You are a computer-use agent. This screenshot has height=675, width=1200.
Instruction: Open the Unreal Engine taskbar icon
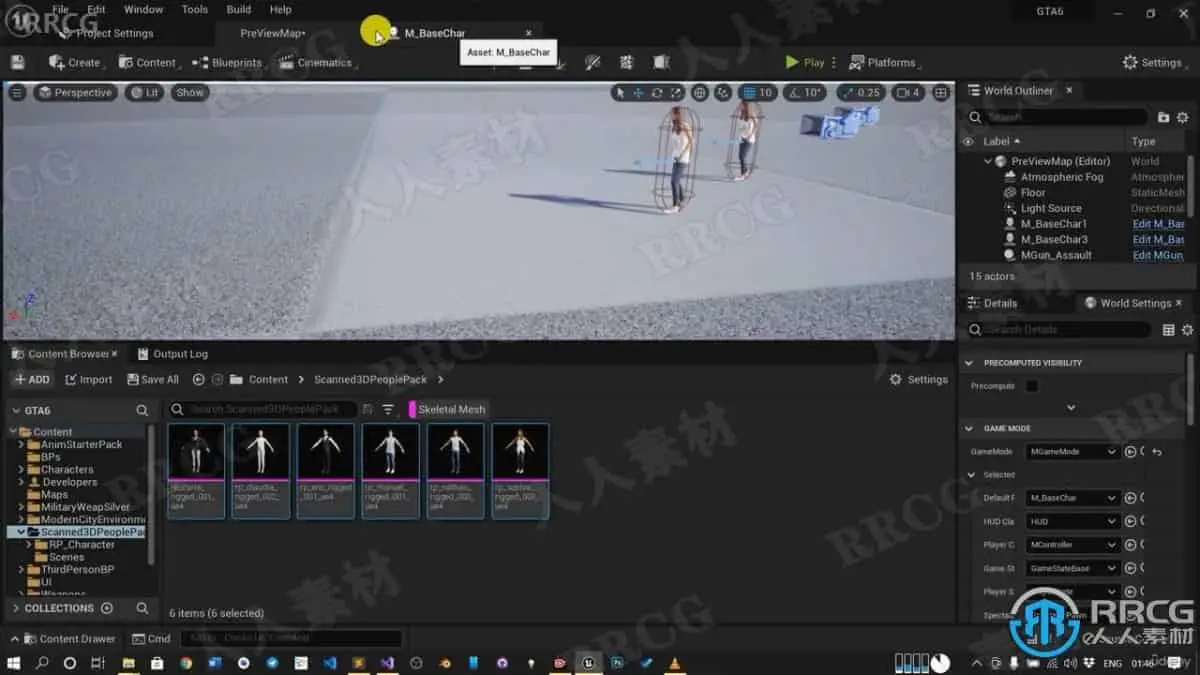[x=590, y=662]
